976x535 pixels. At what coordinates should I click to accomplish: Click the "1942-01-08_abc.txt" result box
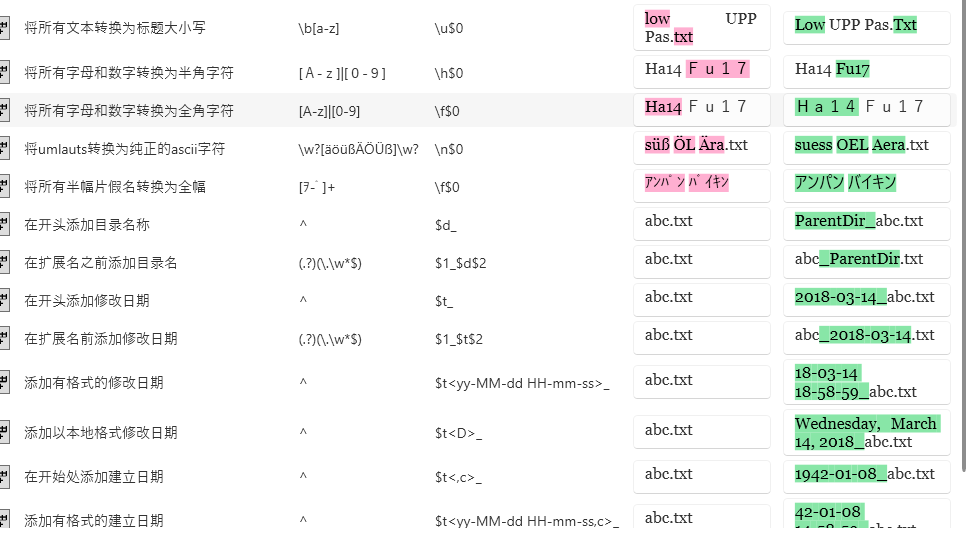click(866, 474)
